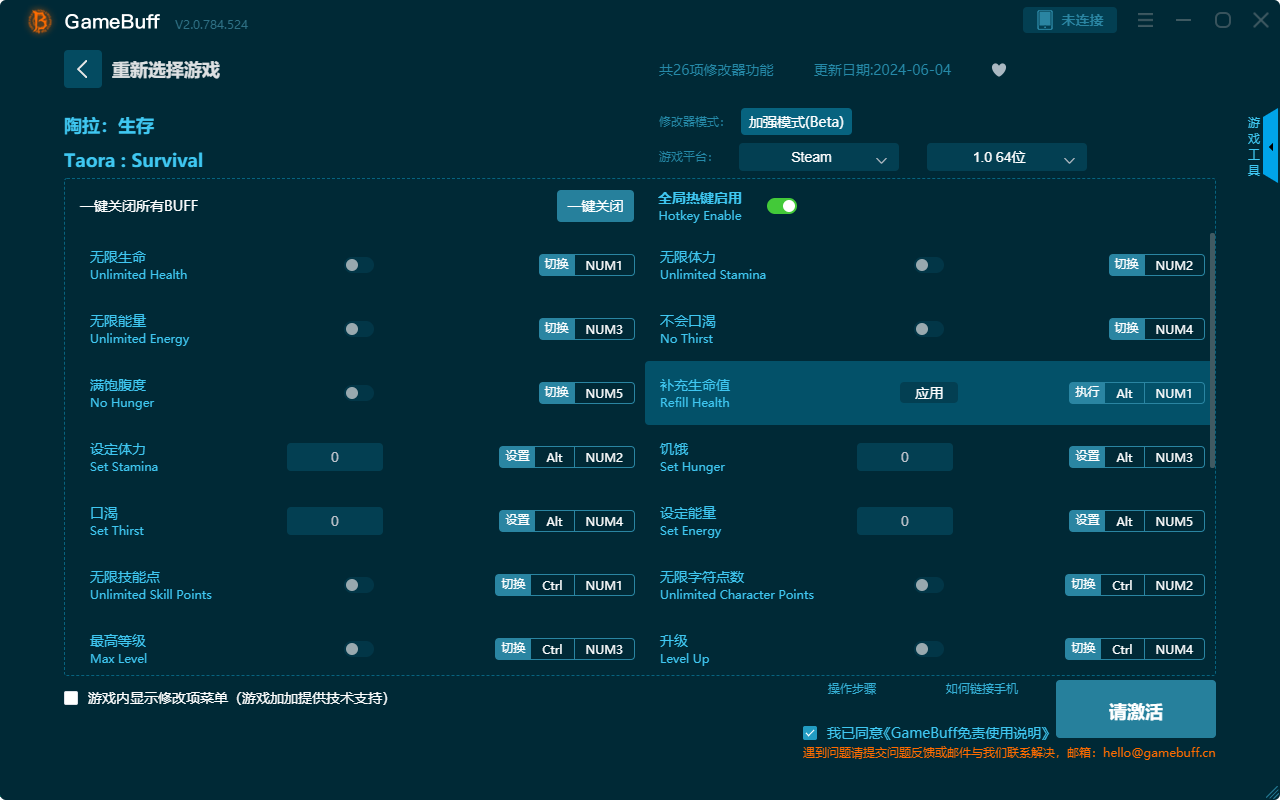Click the back arrow to reselect game

[83, 69]
